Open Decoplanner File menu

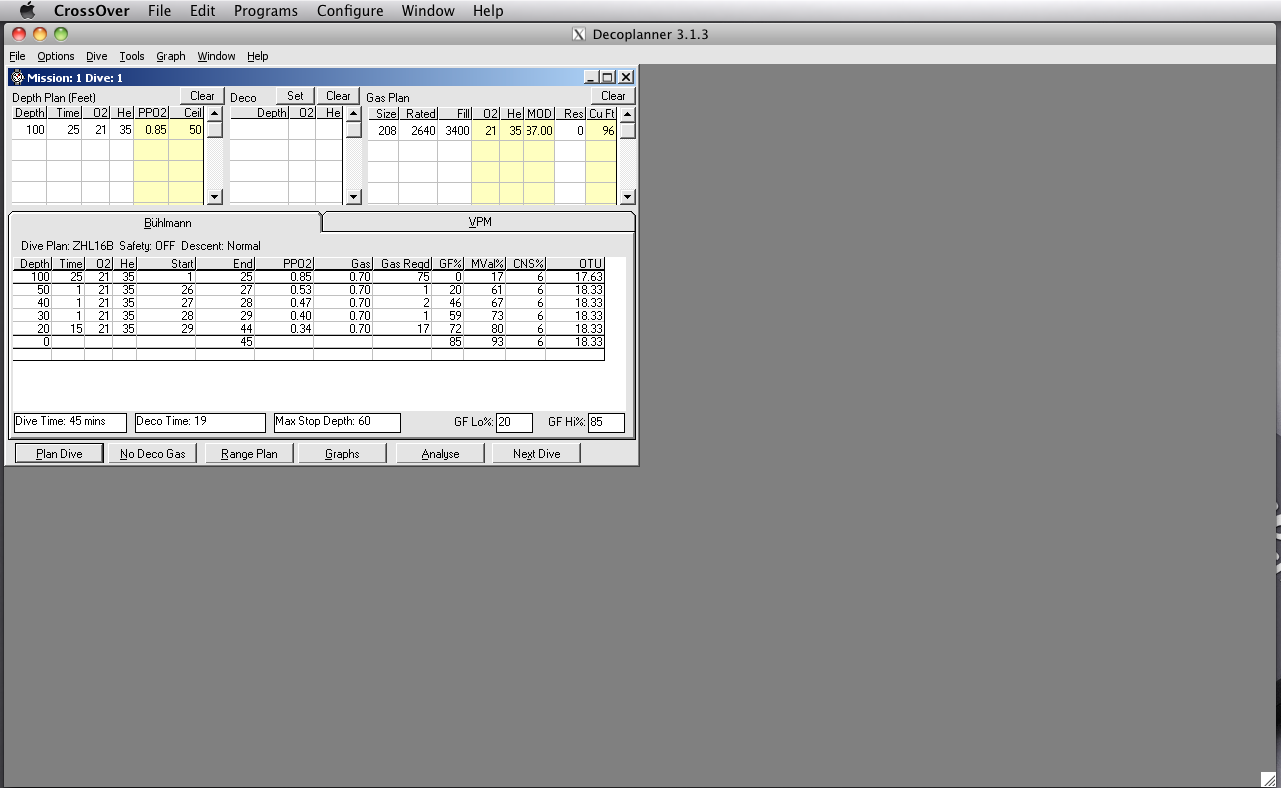[17, 56]
